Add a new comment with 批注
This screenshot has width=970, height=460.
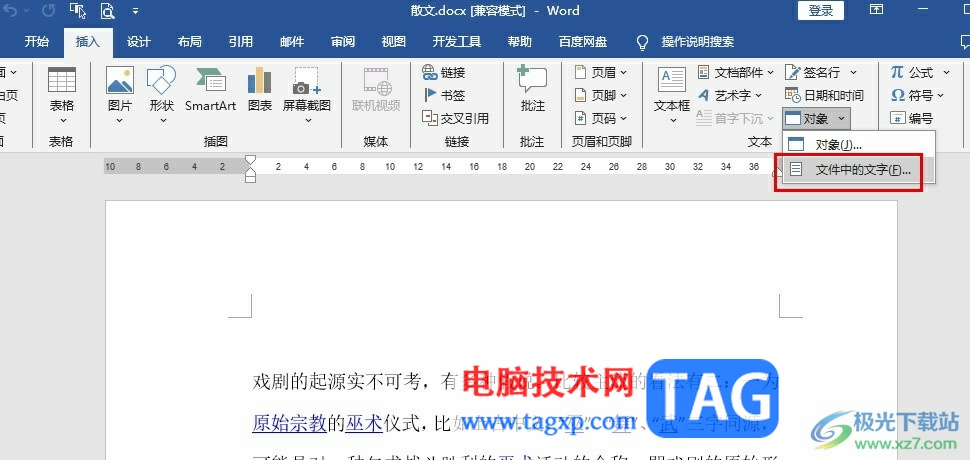click(x=533, y=90)
